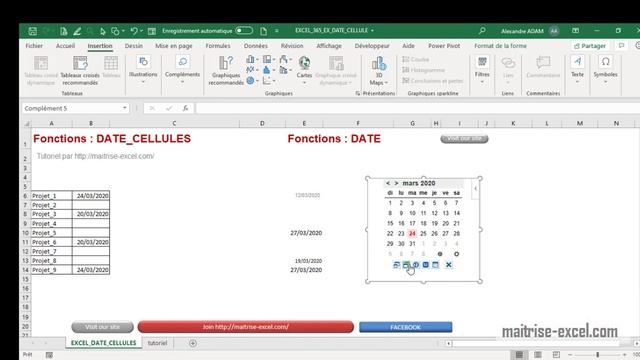Screen dimensions: 640x360
Task: Select the hollow circle option in calendar
Action: [456, 254]
